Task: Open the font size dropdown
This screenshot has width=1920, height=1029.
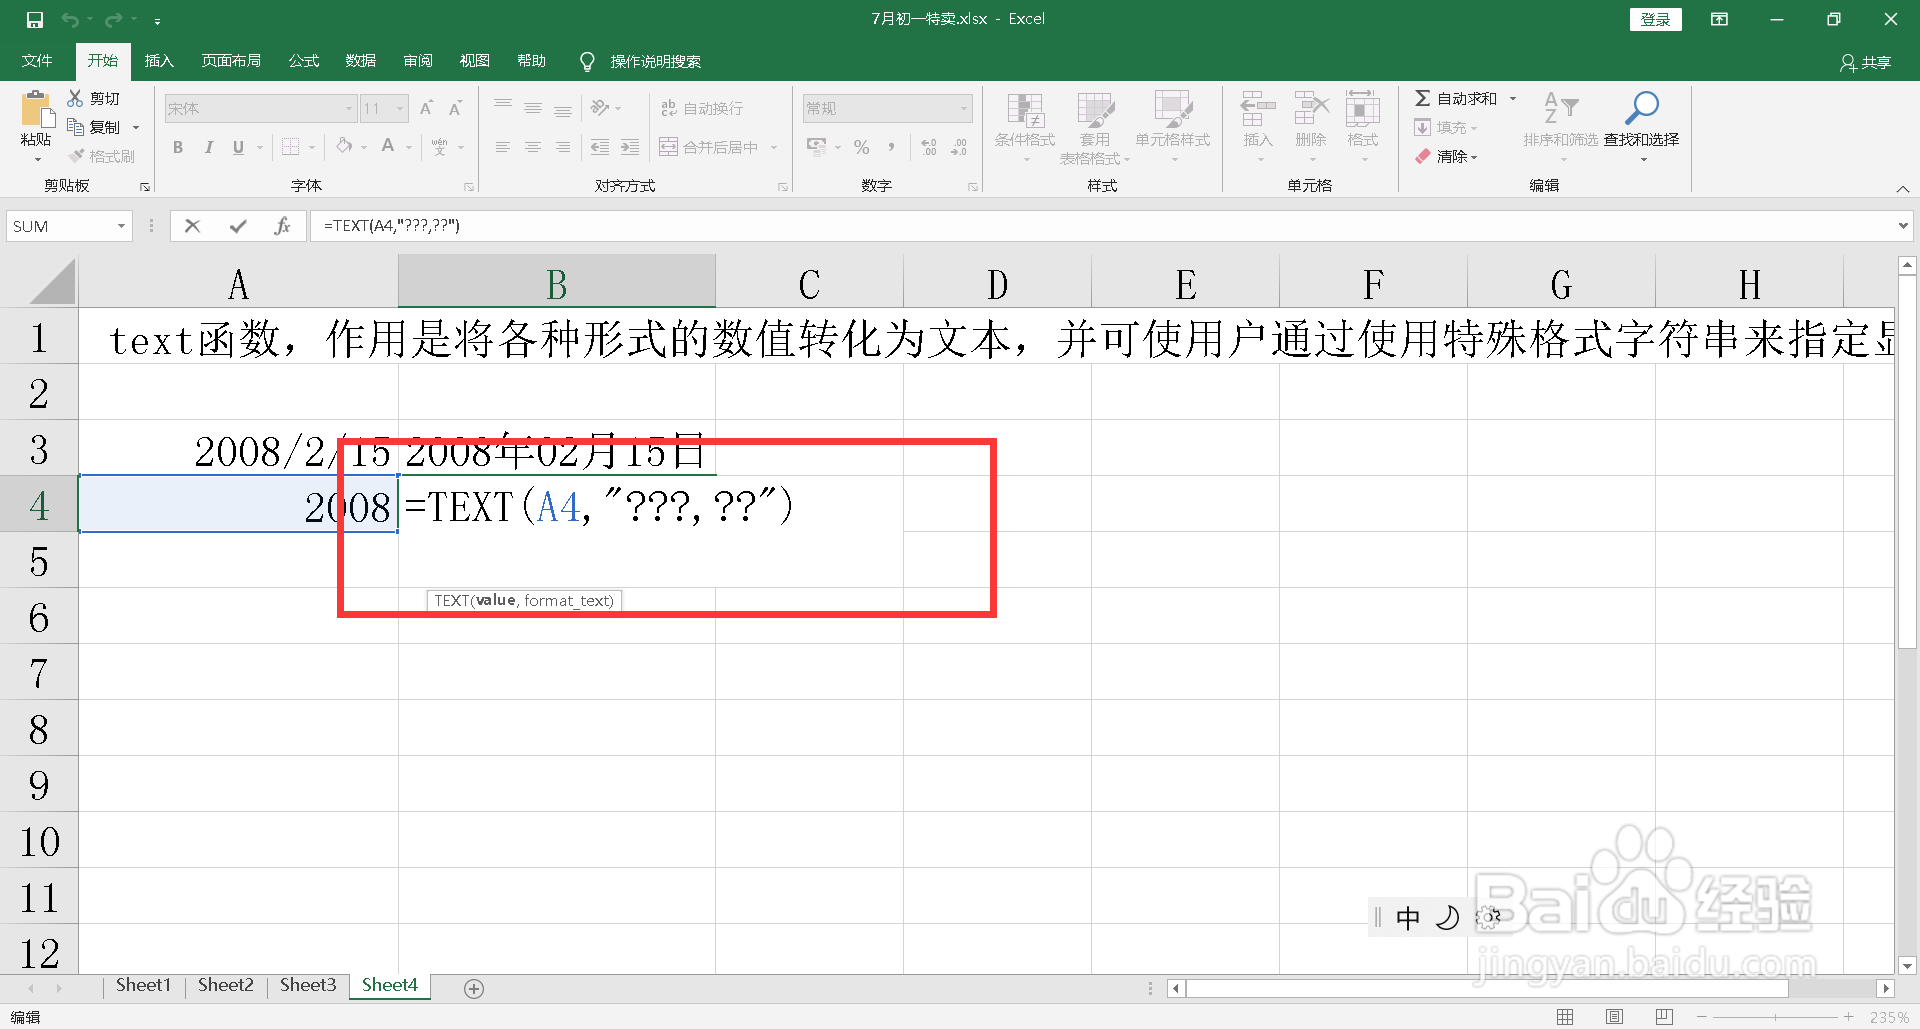Action: tap(398, 108)
